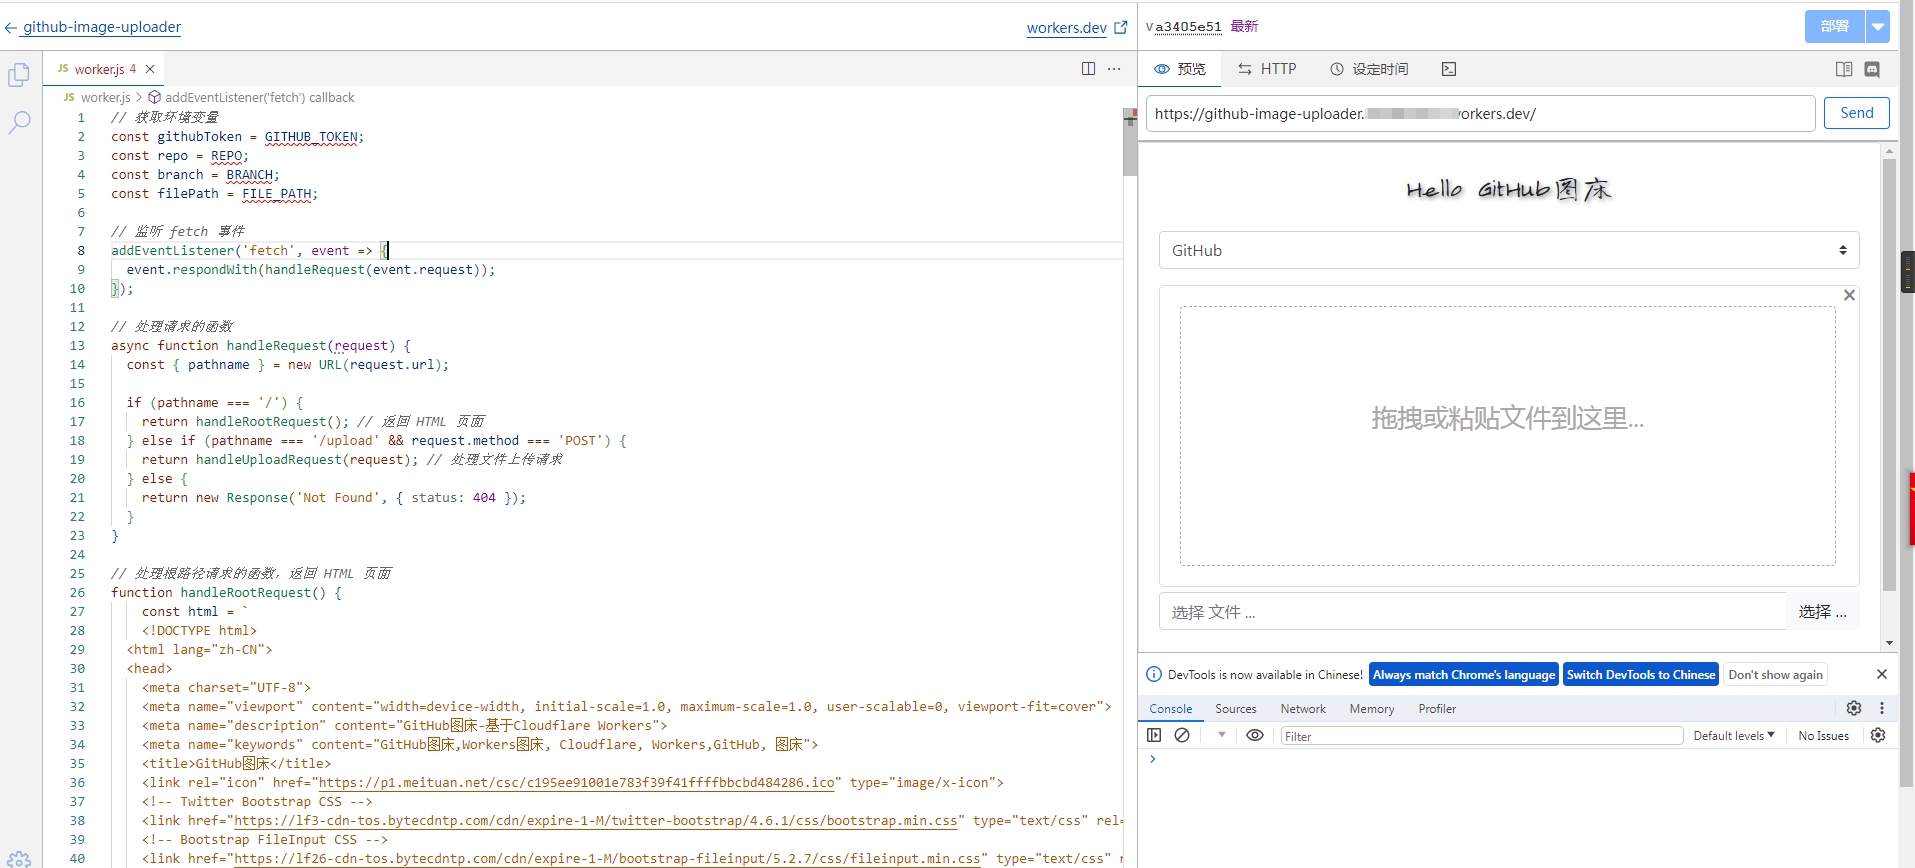Image resolution: width=1915 pixels, height=868 pixels.
Task: Click the fileinput.min.css URL in code
Action: coord(607,859)
